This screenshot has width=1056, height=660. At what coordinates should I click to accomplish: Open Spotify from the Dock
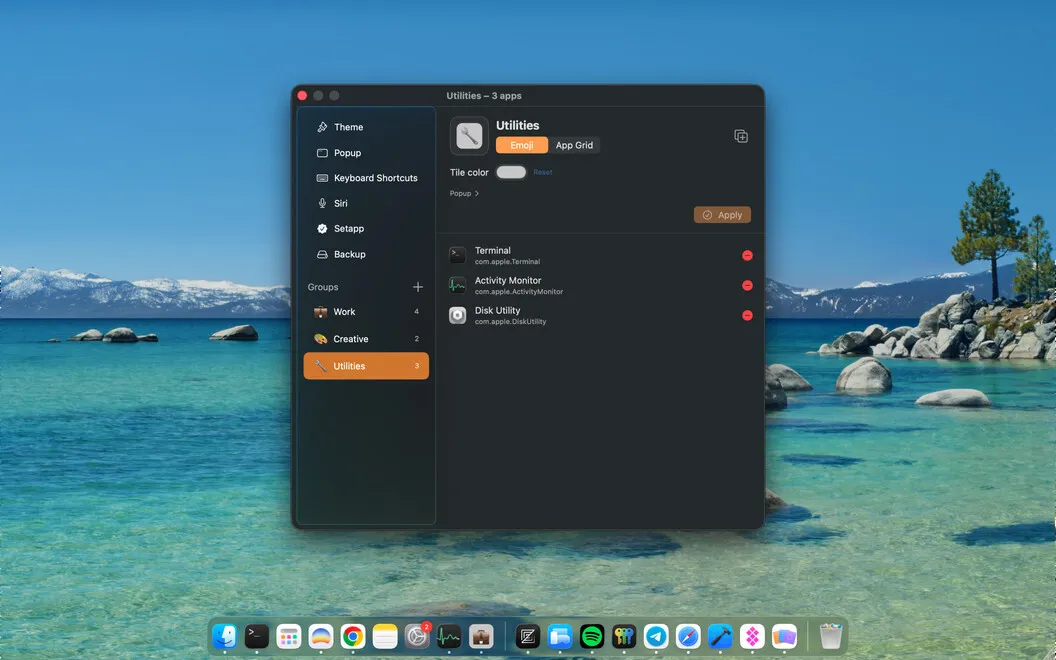click(592, 636)
